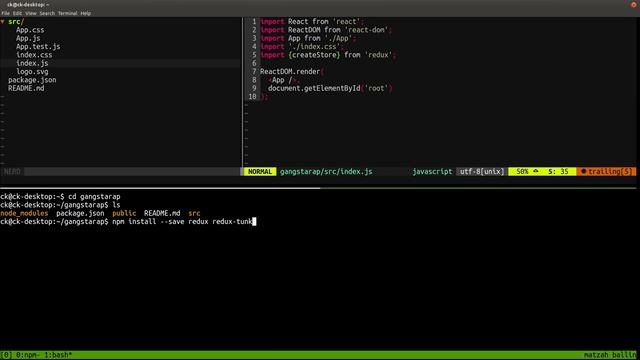Image resolution: width=640 pixels, height=360 pixels.
Task: Click the trailing[5] warning segment
Action: [x=607, y=171]
